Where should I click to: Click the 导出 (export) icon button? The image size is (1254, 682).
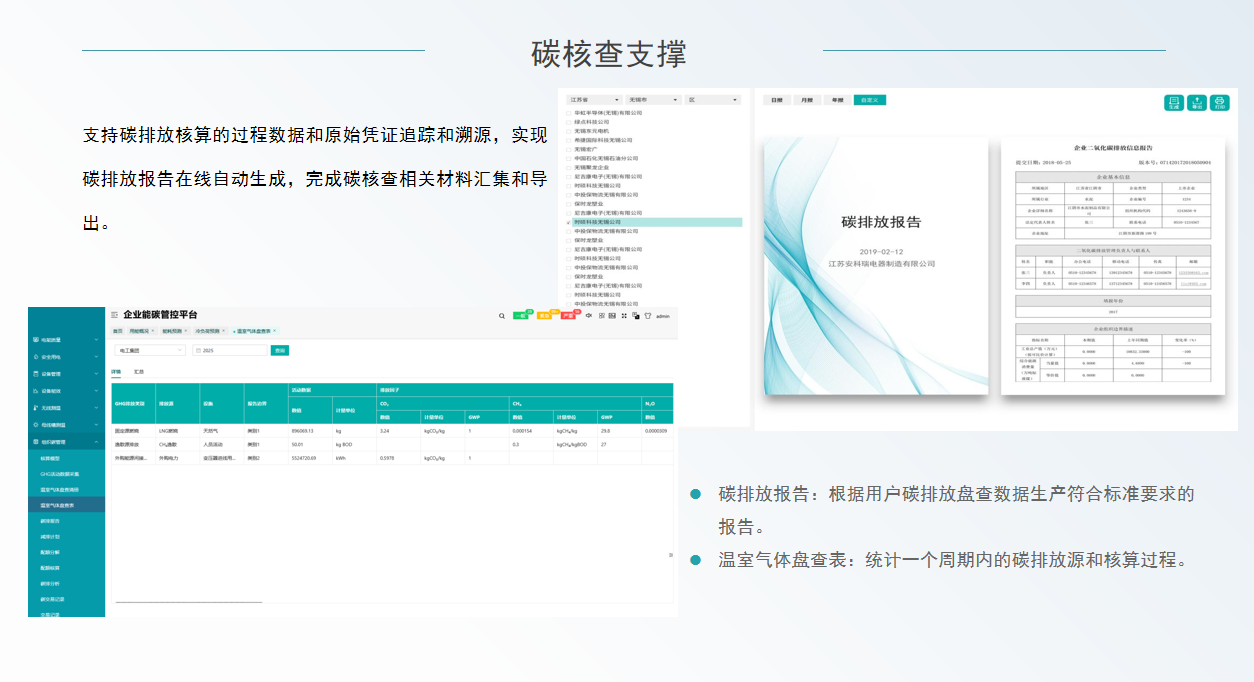click(1197, 102)
